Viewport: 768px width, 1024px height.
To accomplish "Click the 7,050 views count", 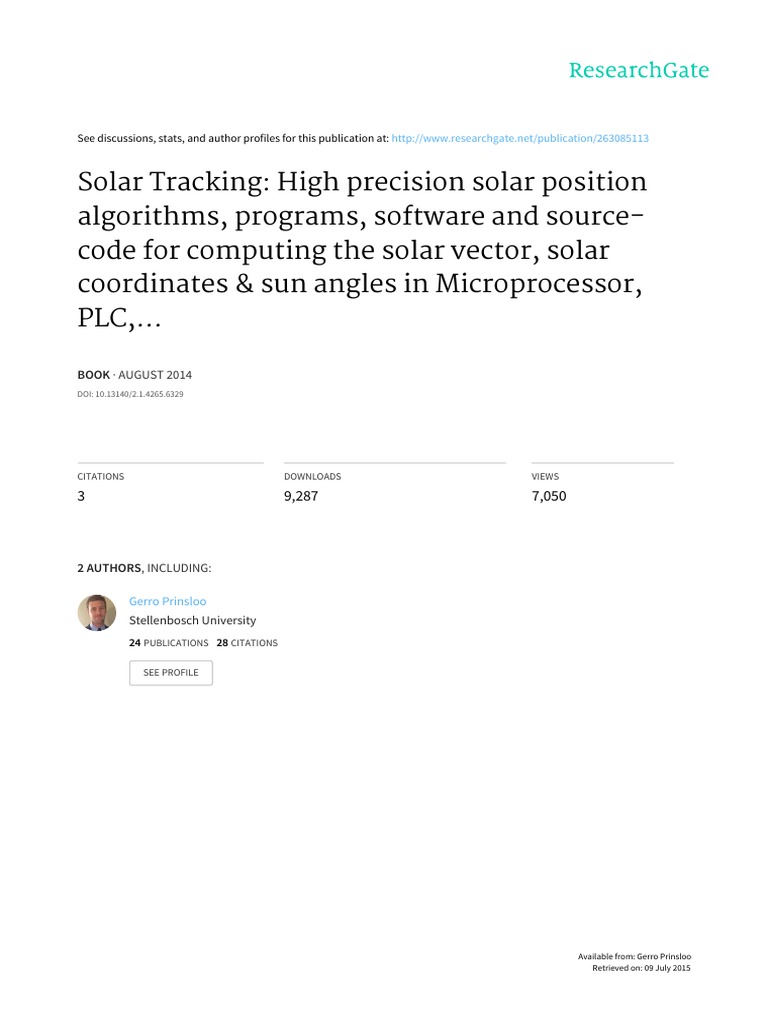I will (x=548, y=495).
